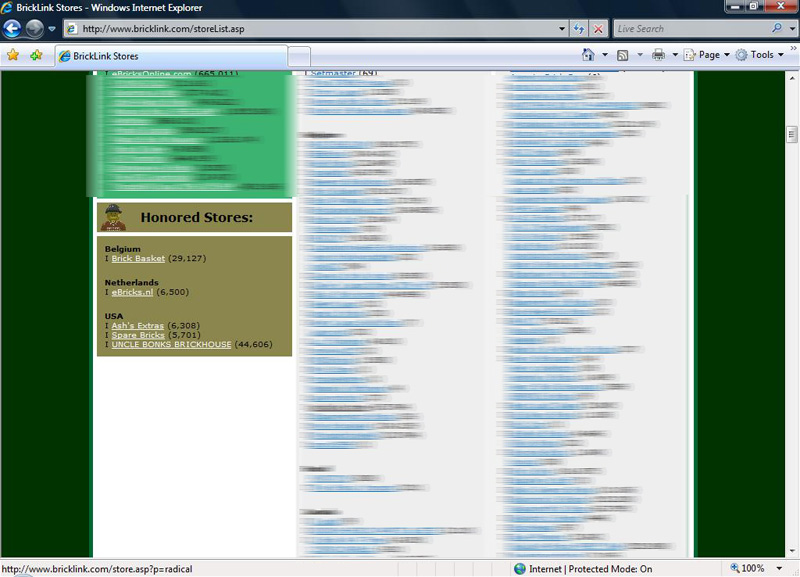Open the Page menu
The image size is (800, 577).
[x=707, y=55]
